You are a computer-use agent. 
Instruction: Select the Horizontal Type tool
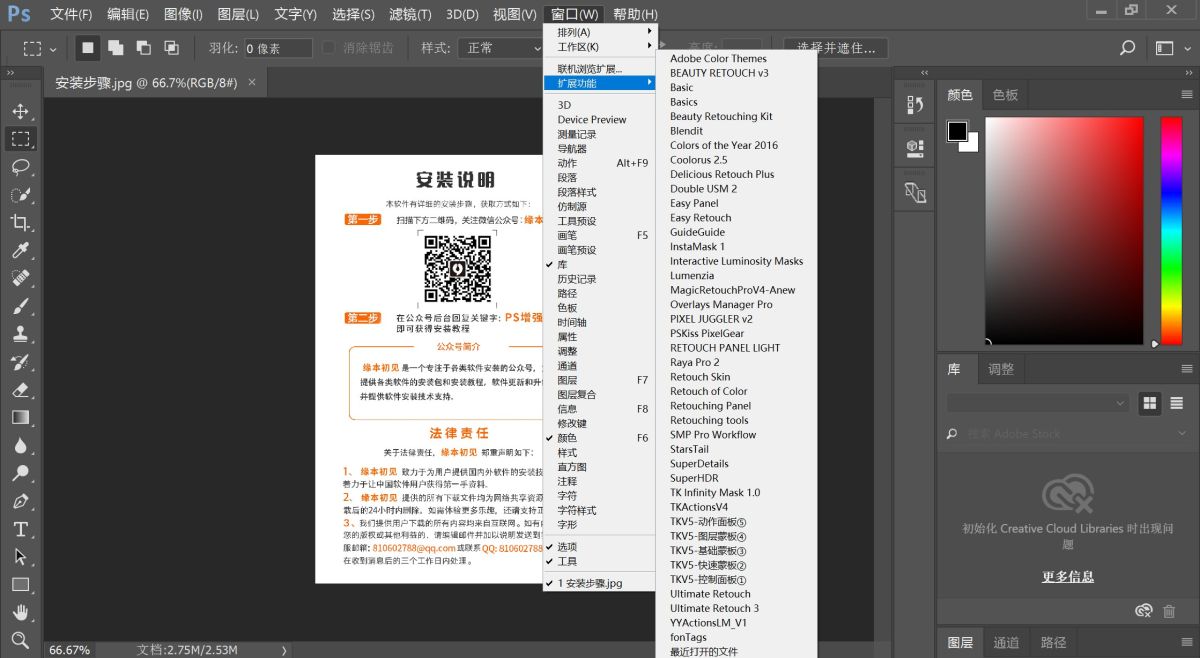pos(20,529)
